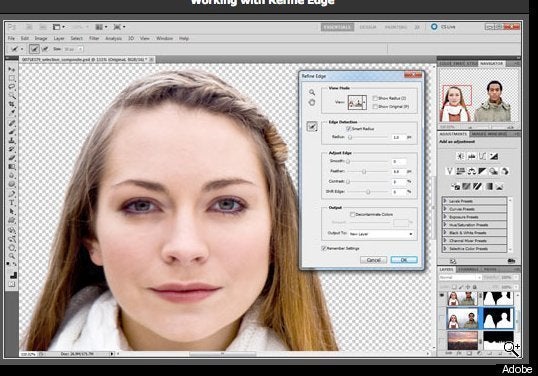The image size is (538, 376).
Task: Open the Arrange Documents dropdown
Action: 101,27
